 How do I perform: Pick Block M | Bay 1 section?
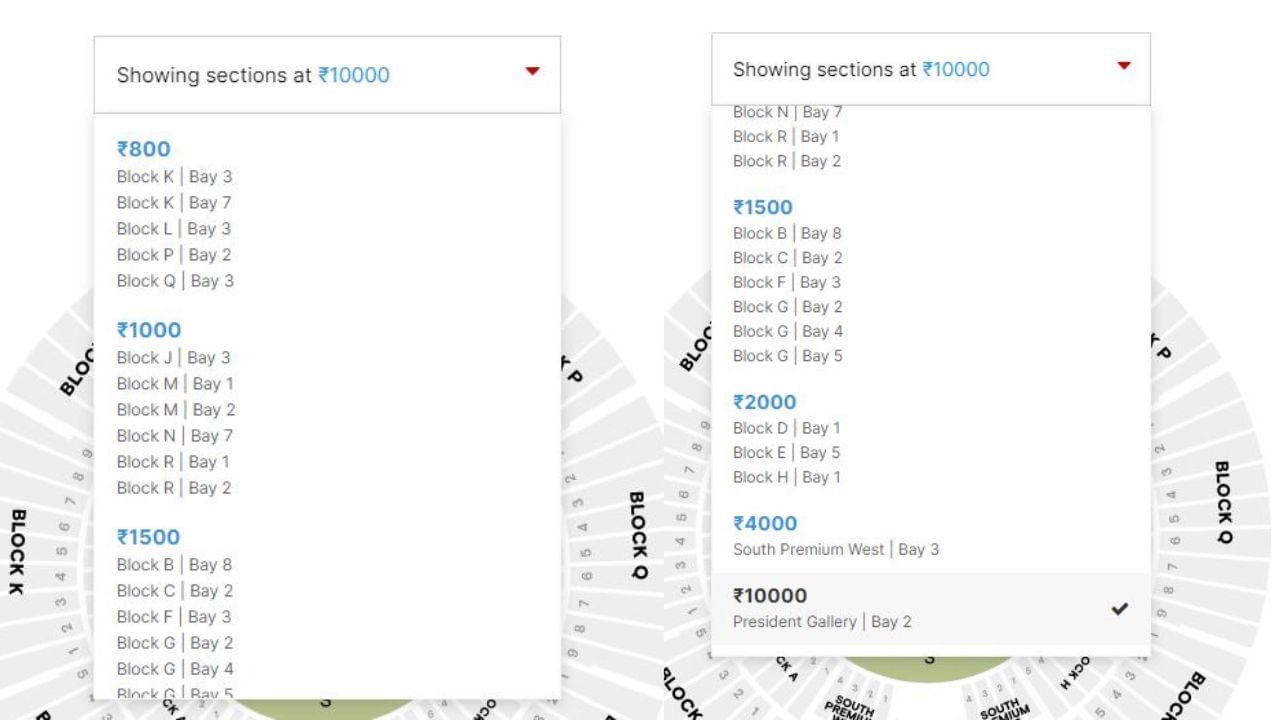(175, 384)
